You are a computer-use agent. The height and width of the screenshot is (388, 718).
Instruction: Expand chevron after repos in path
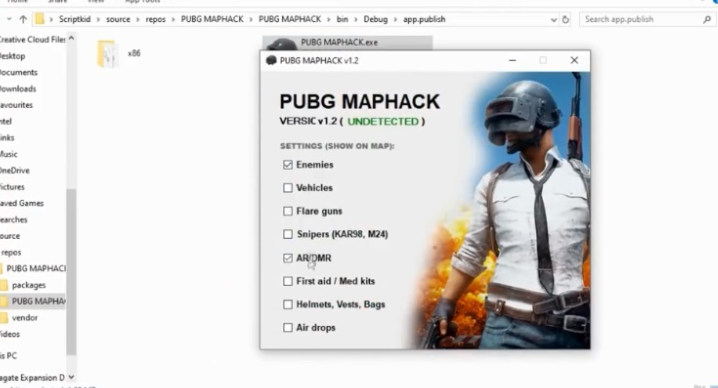click(173, 19)
